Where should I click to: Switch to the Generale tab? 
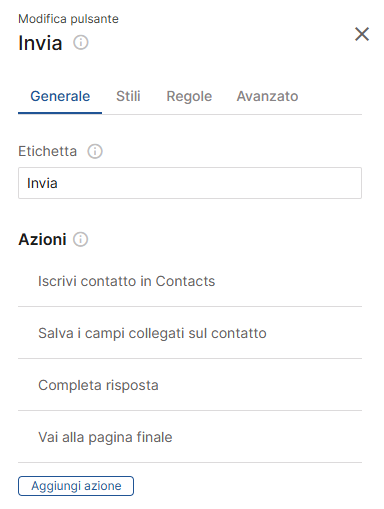click(60, 96)
